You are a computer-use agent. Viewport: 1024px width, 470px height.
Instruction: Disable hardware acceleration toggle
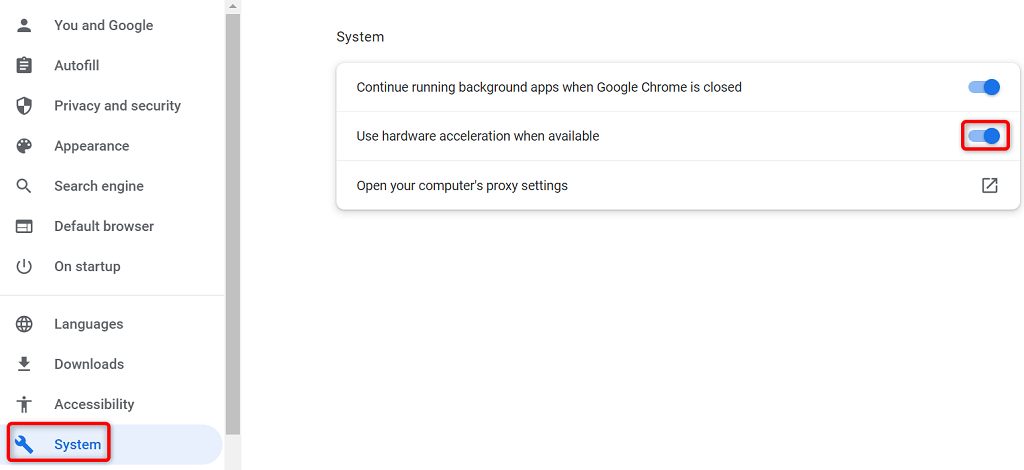point(985,136)
